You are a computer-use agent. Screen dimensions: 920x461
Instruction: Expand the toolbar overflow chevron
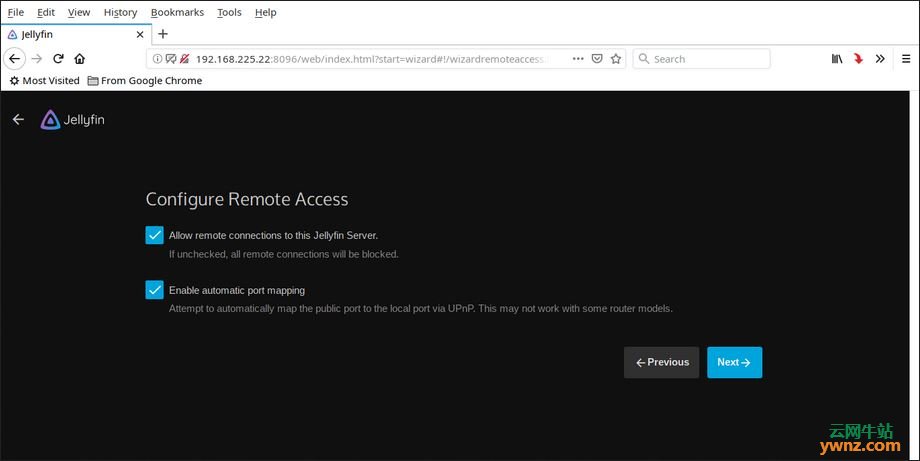[x=880, y=59]
